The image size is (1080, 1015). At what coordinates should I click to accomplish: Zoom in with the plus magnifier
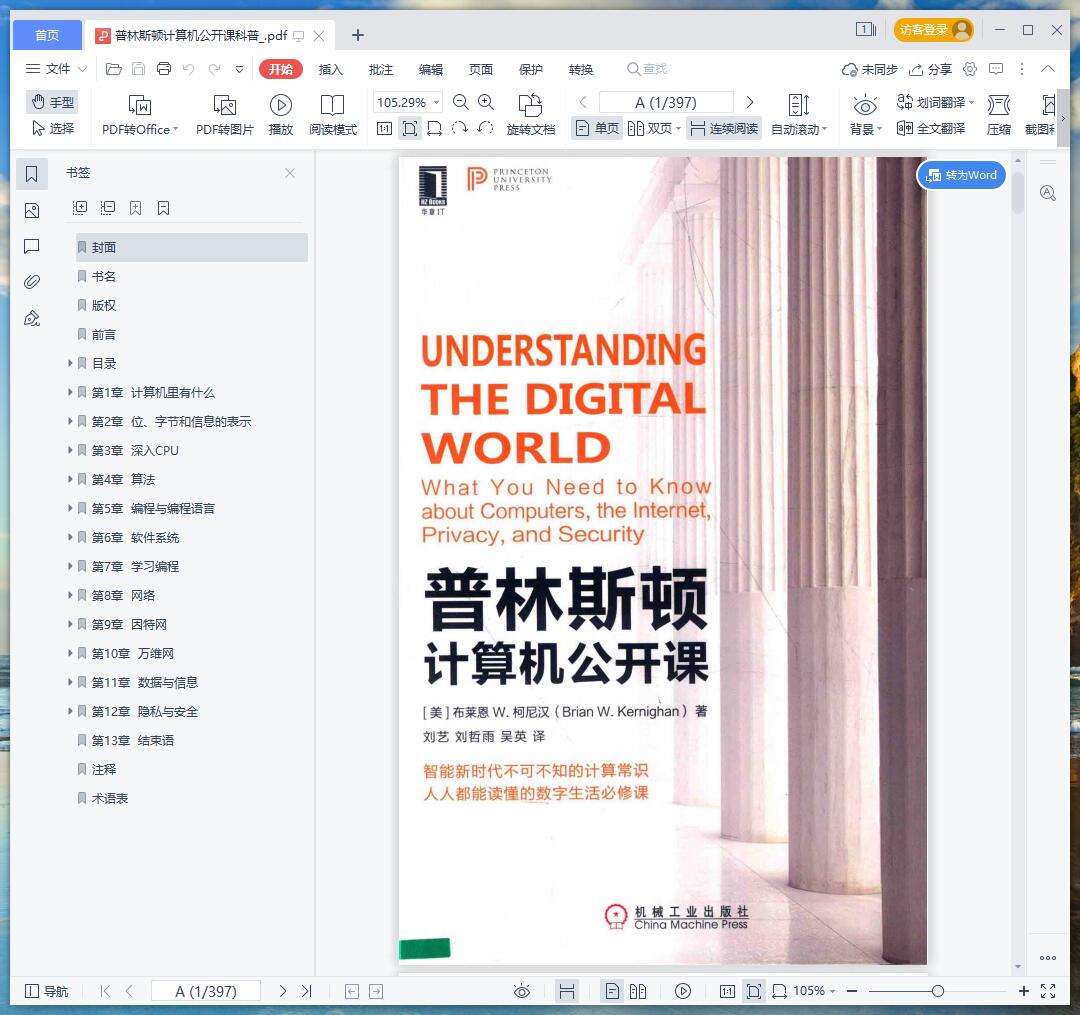click(486, 103)
